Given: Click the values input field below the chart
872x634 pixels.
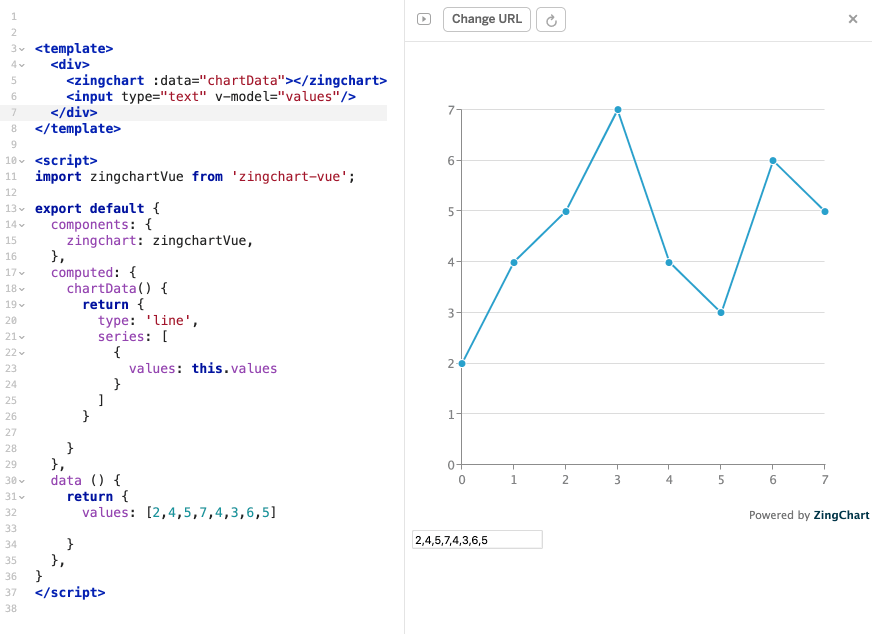Looking at the screenshot, I should [x=477, y=539].
